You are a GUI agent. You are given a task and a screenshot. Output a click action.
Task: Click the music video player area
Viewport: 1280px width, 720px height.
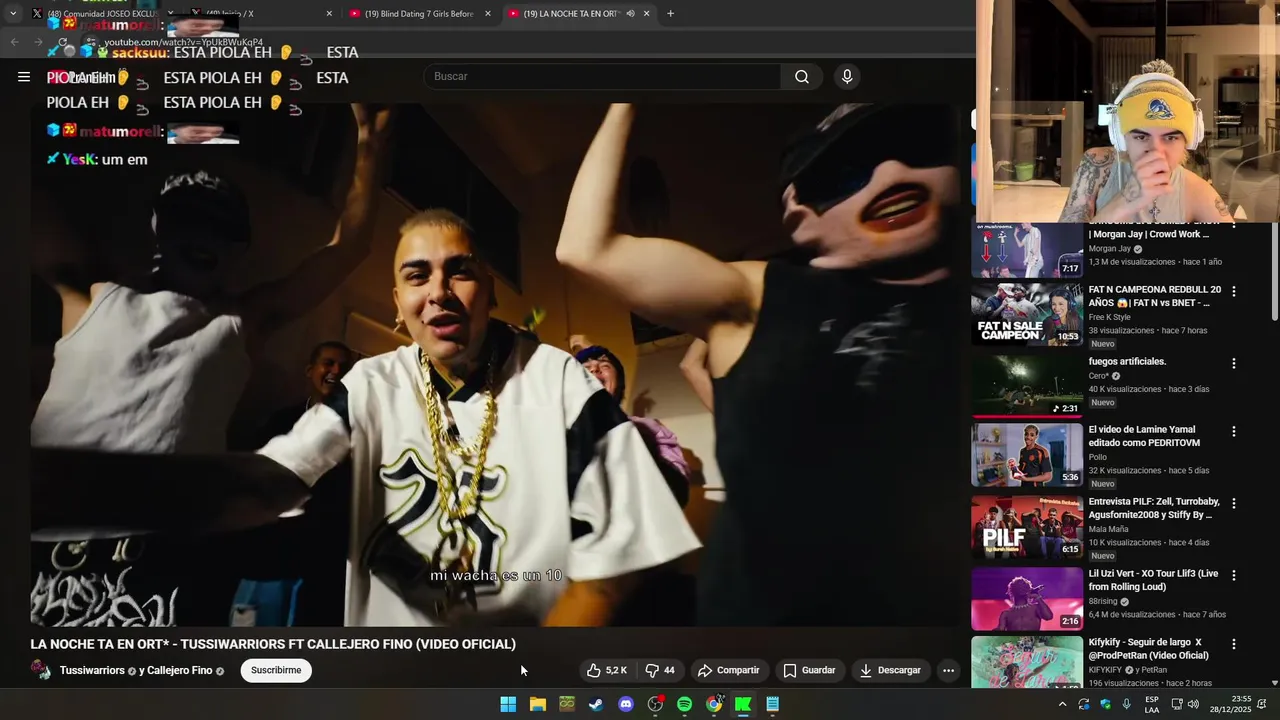[x=496, y=364]
